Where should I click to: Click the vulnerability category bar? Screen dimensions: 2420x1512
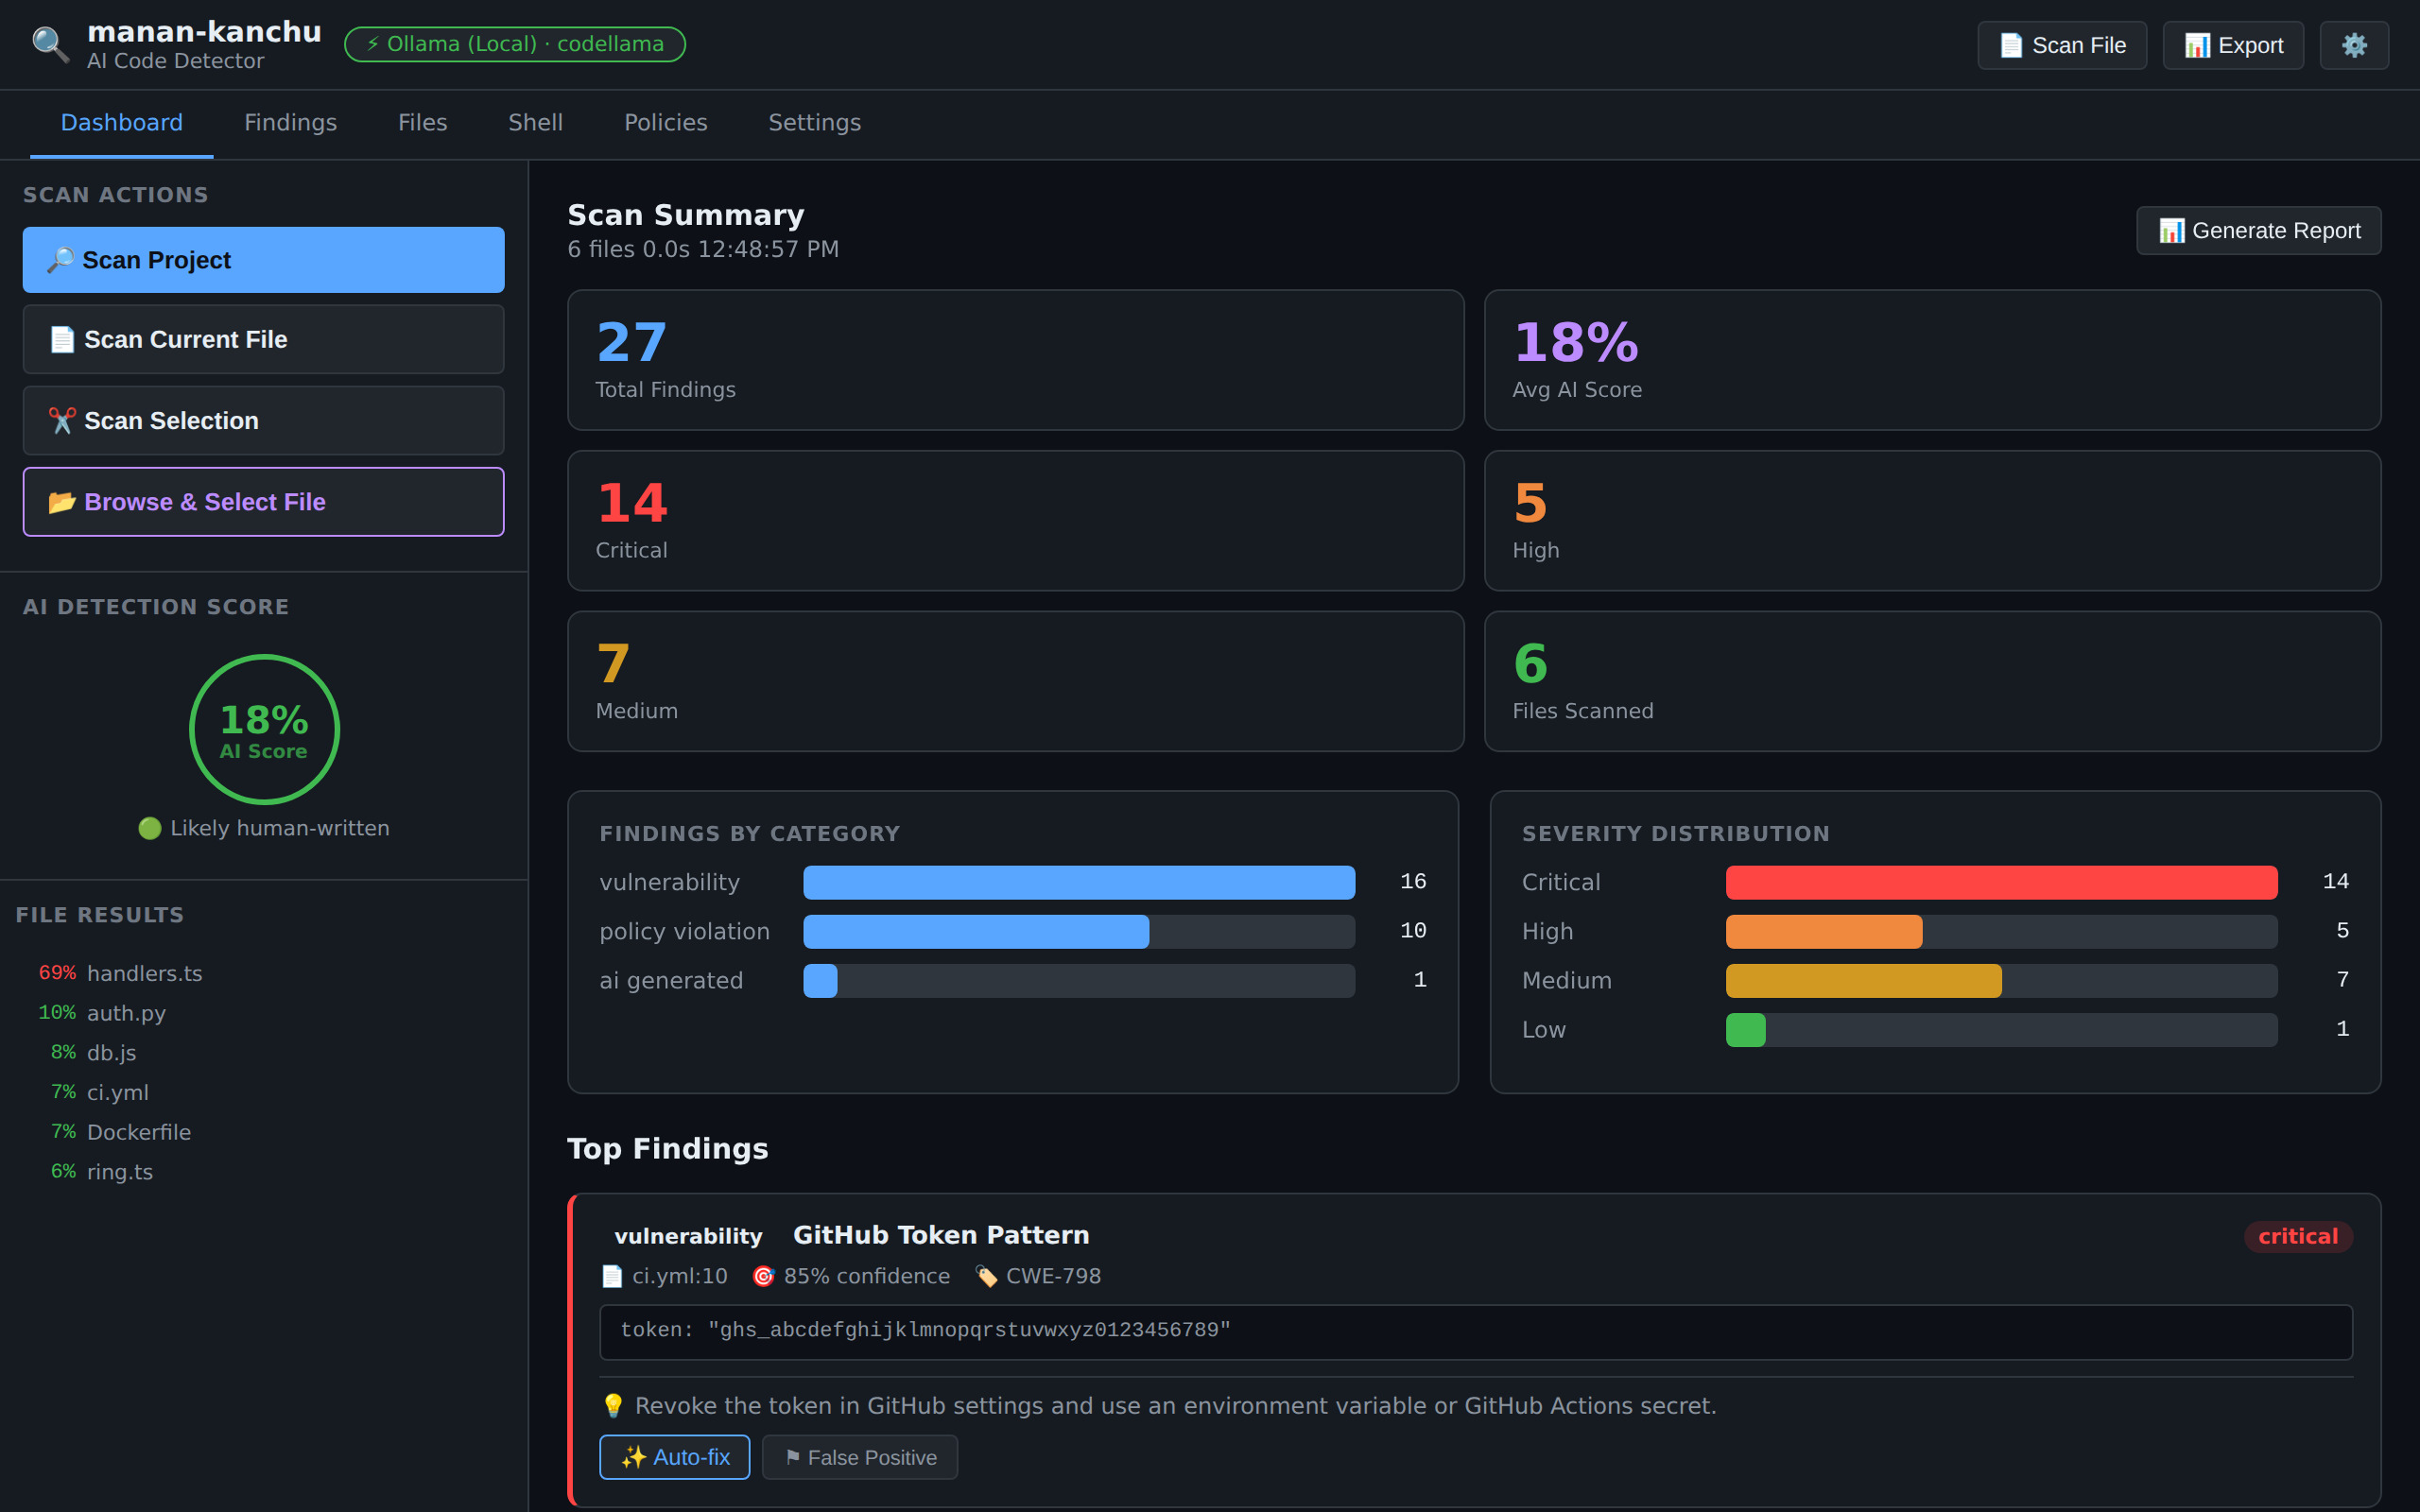pos(1079,882)
